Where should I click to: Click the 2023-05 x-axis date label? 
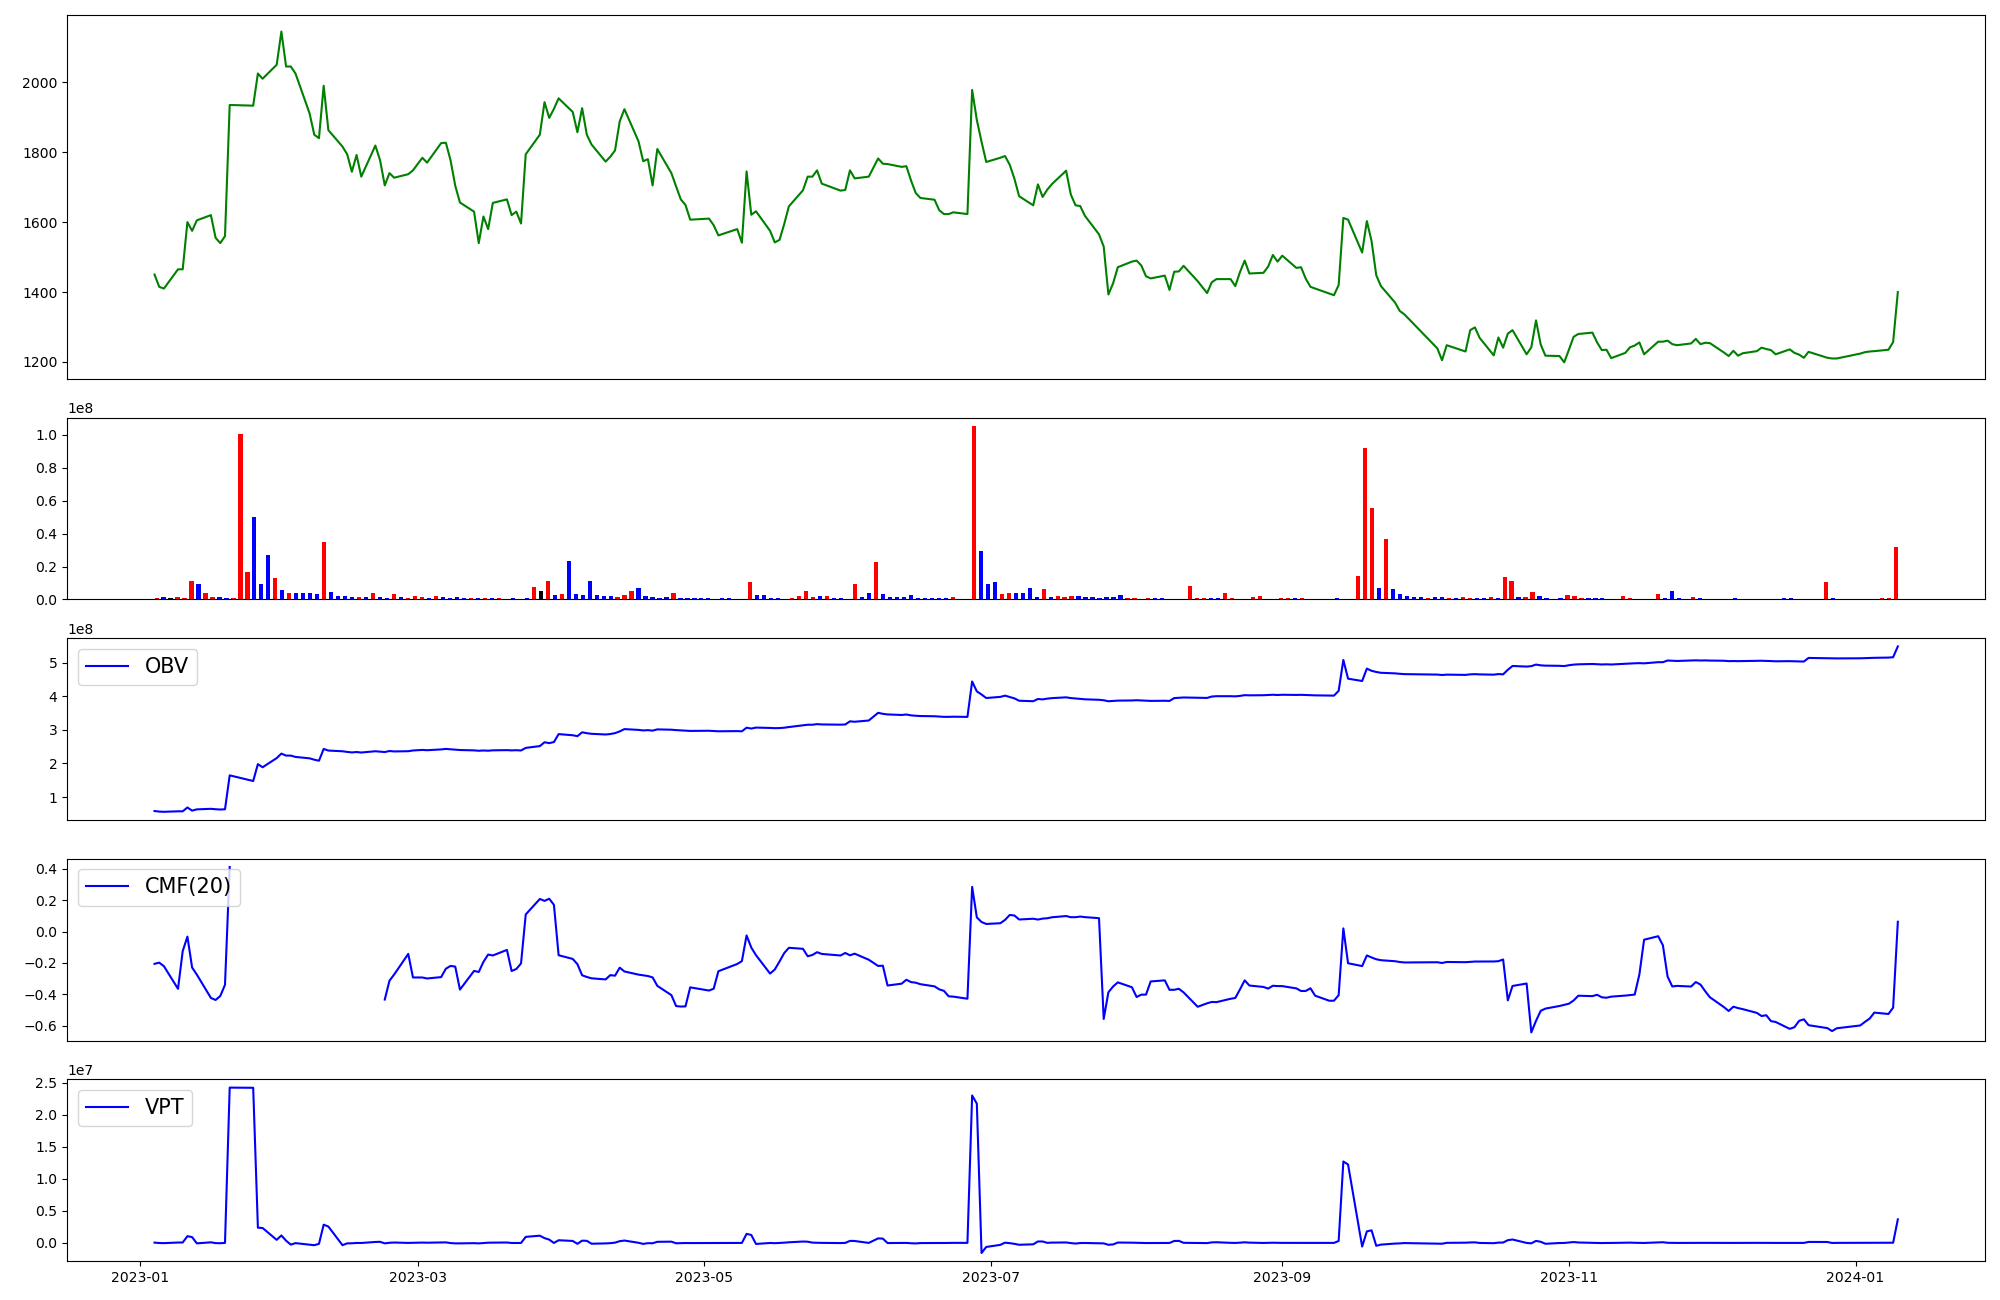[x=705, y=1277]
